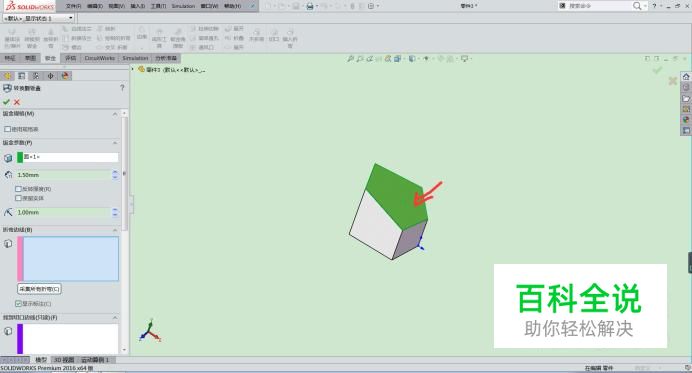Open the File (F) menu
The height and width of the screenshot is (373, 692).
pos(73,6)
